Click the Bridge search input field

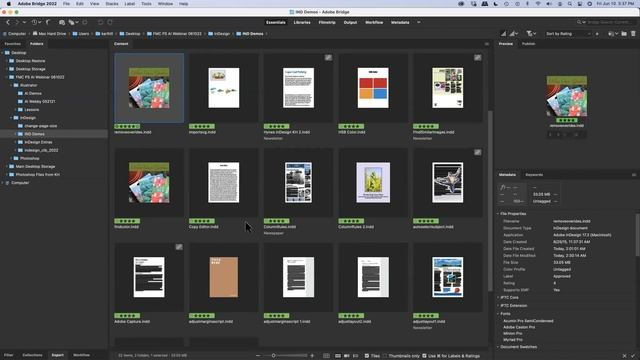point(609,22)
